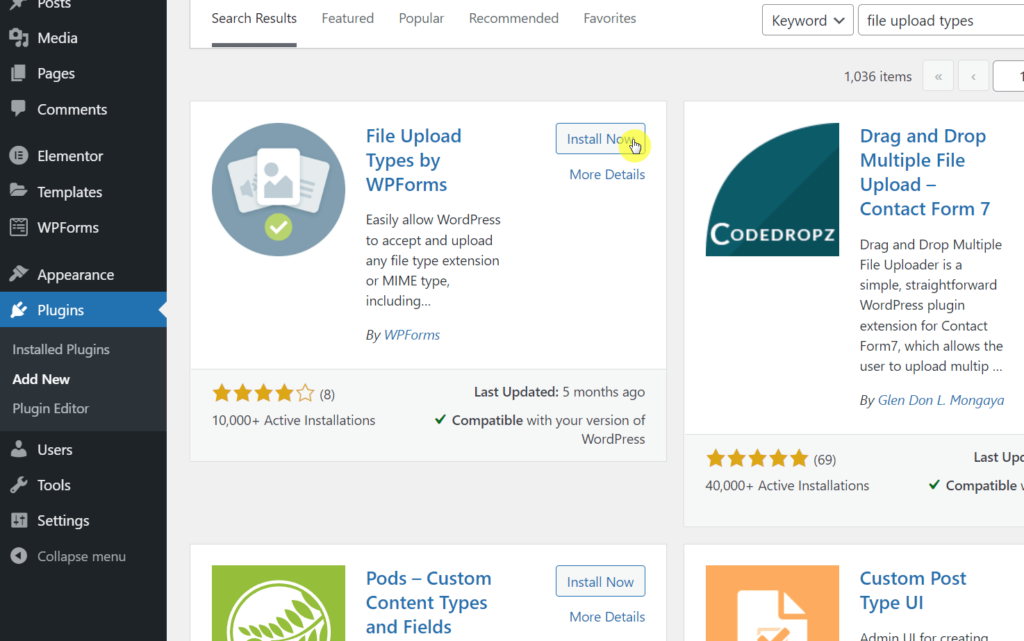Viewport: 1024px width, 641px height.
Task: Click the File Upload Types plugin thumbnail
Action: 278,189
